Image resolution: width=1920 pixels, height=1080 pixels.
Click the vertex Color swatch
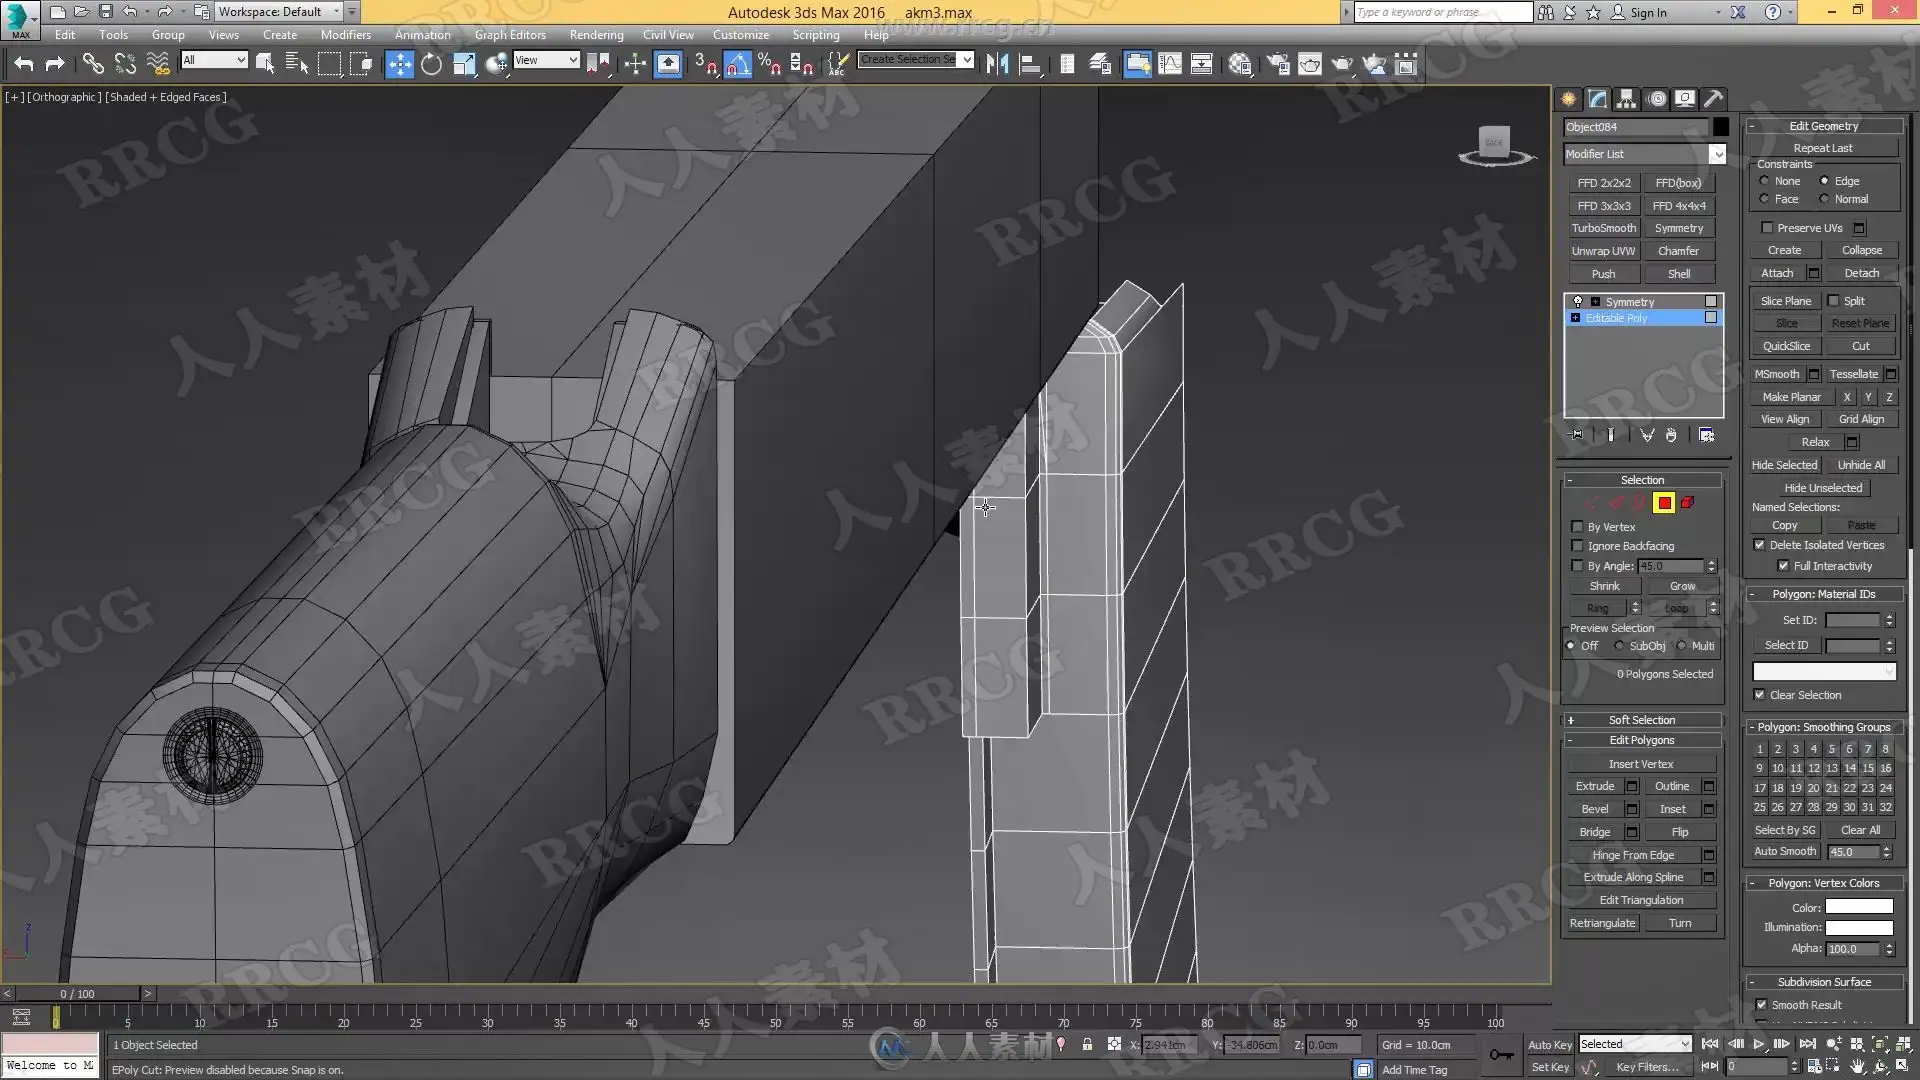1858,908
